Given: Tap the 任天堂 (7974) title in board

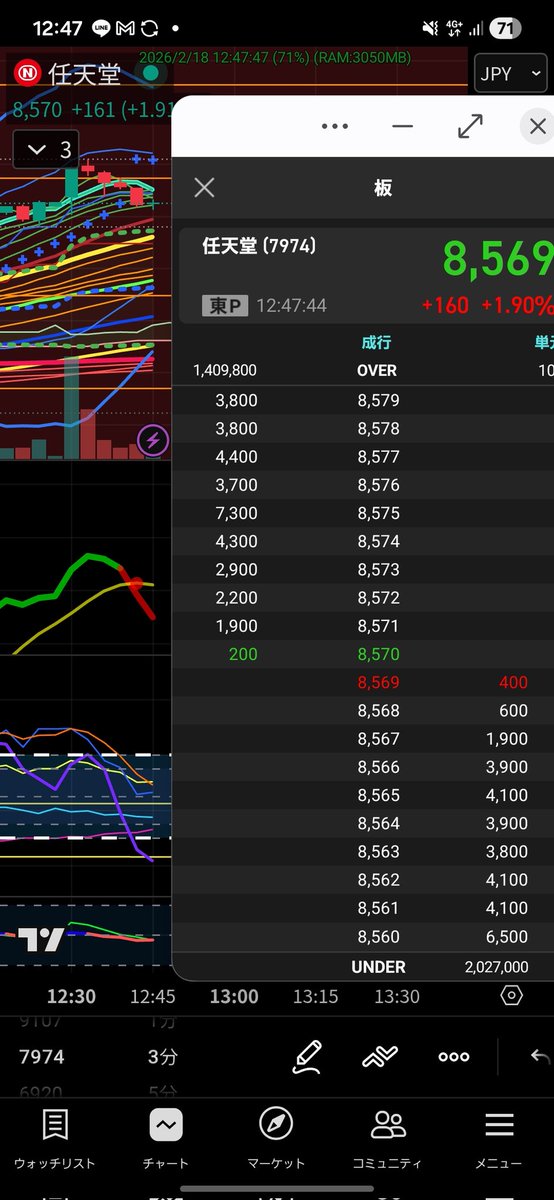Looking at the screenshot, I should click(259, 245).
